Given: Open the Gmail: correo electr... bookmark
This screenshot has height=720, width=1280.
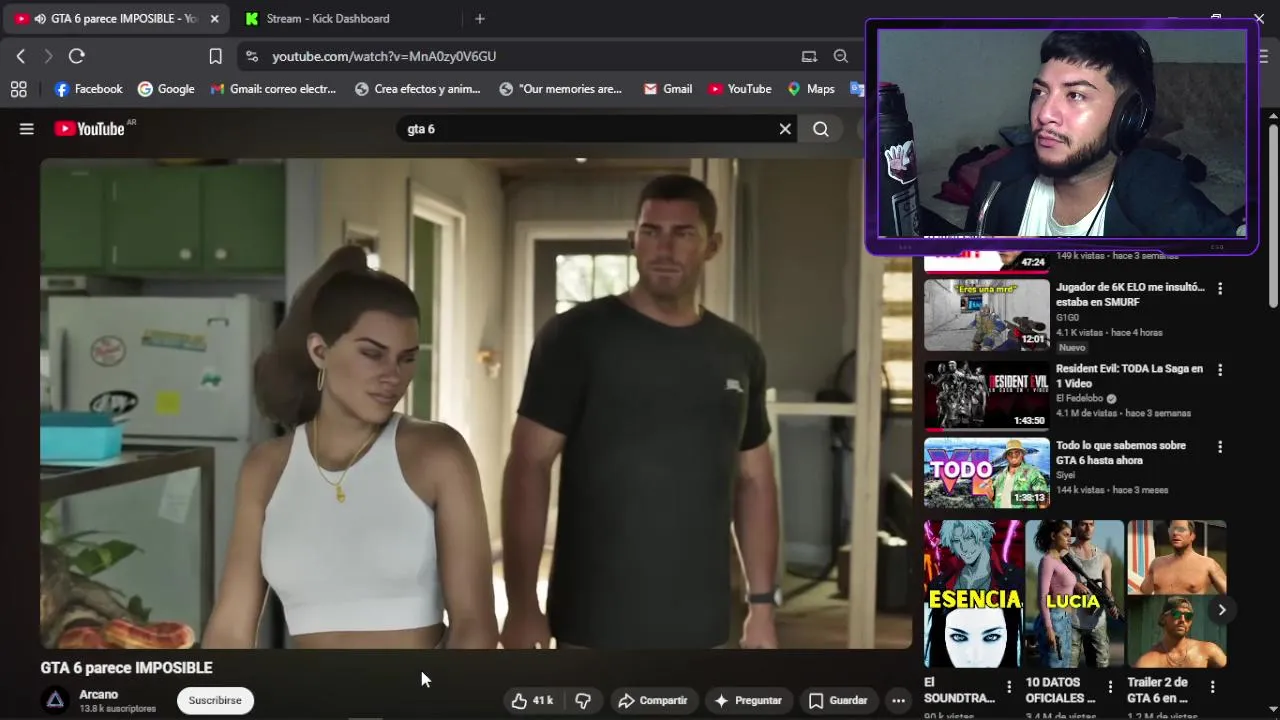Looking at the screenshot, I should tap(273, 89).
